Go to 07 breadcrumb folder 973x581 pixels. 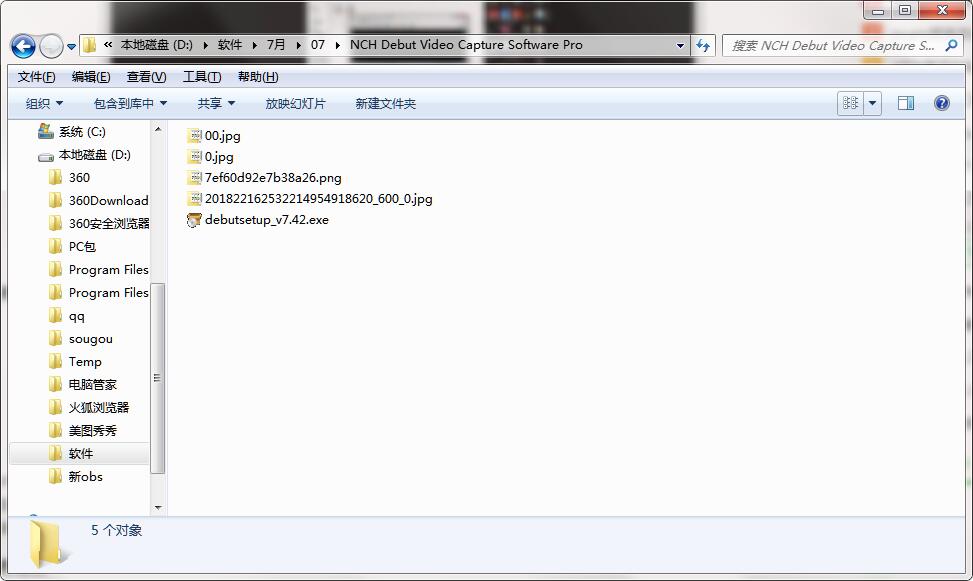318,45
